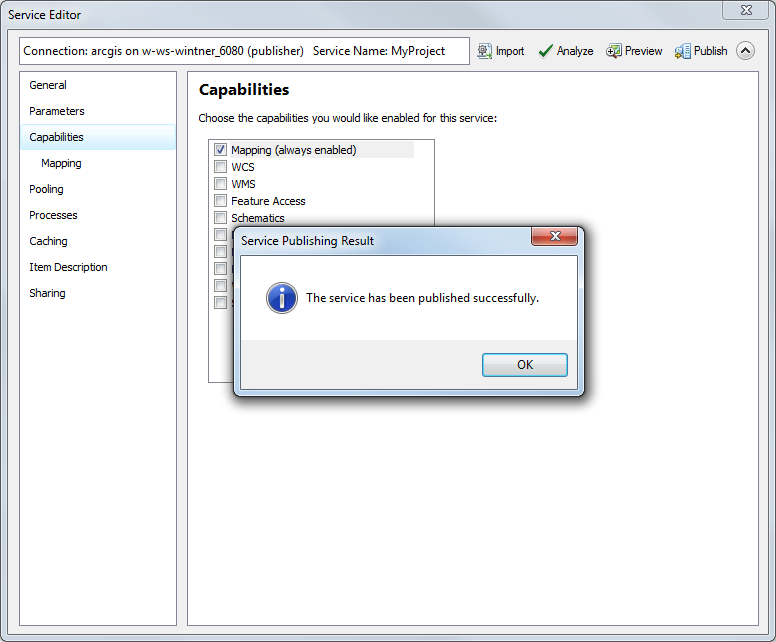Open the General settings page
The height and width of the screenshot is (642, 776).
click(98, 85)
